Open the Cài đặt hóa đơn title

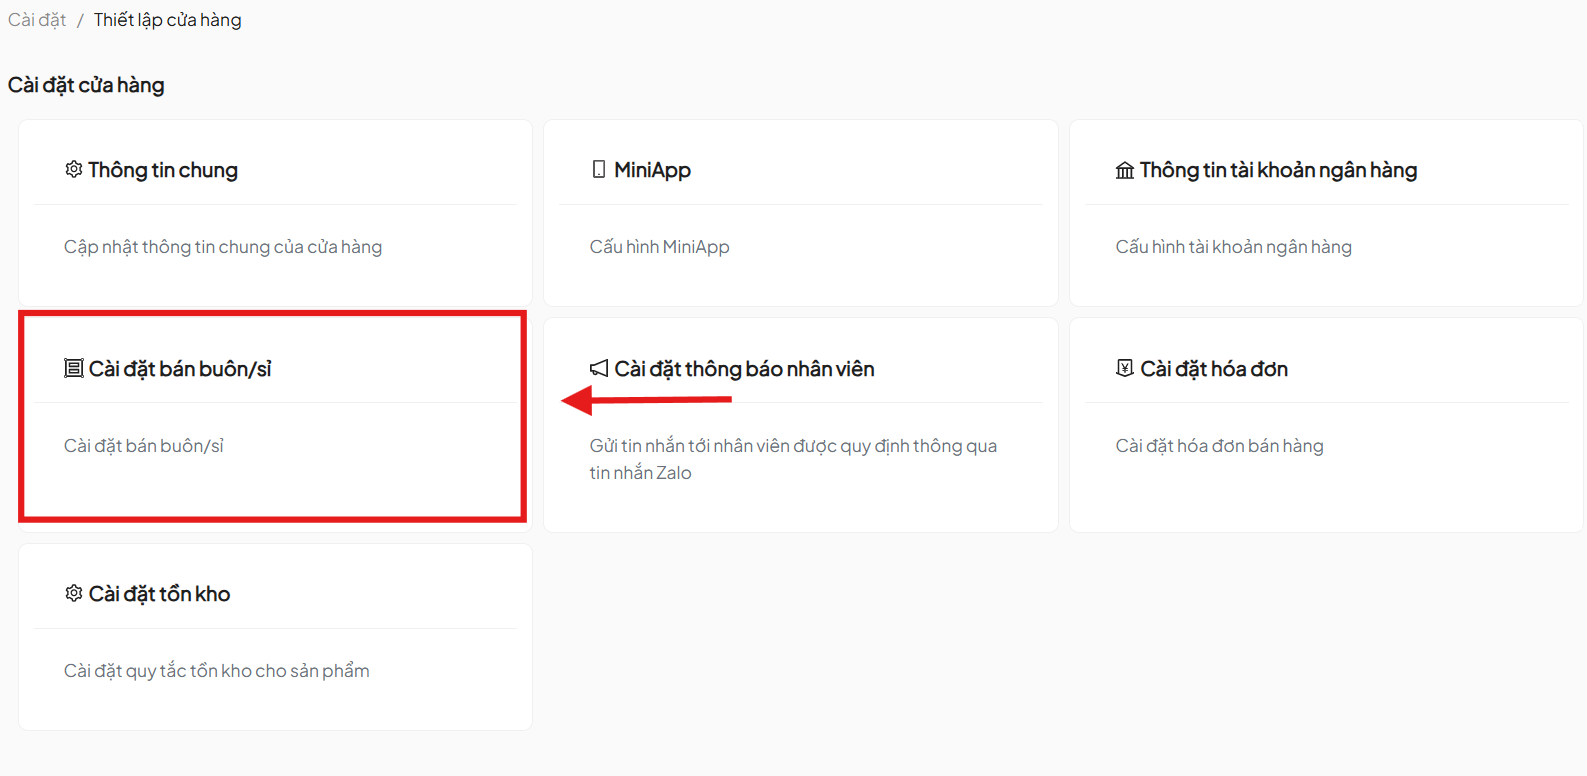tap(1214, 369)
